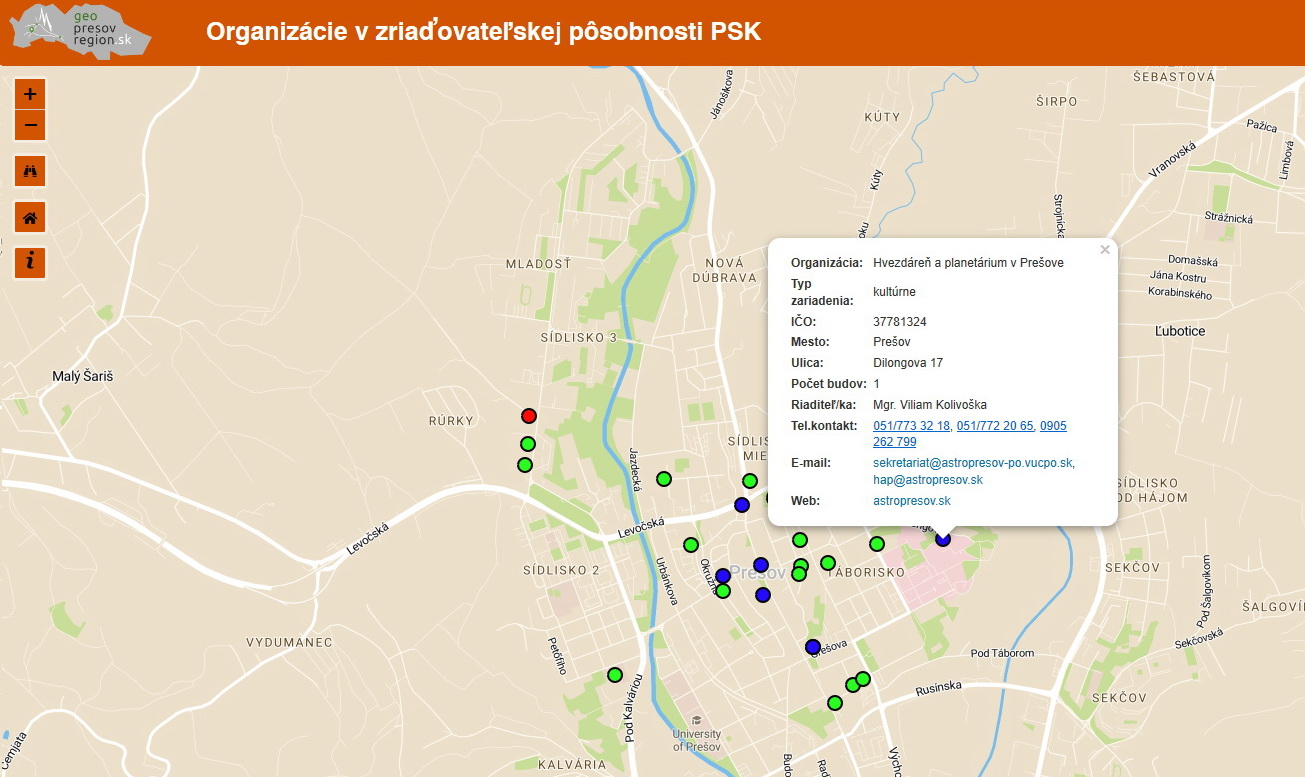Email hap@astropresov.sk
This screenshot has height=777, width=1305.
(928, 480)
